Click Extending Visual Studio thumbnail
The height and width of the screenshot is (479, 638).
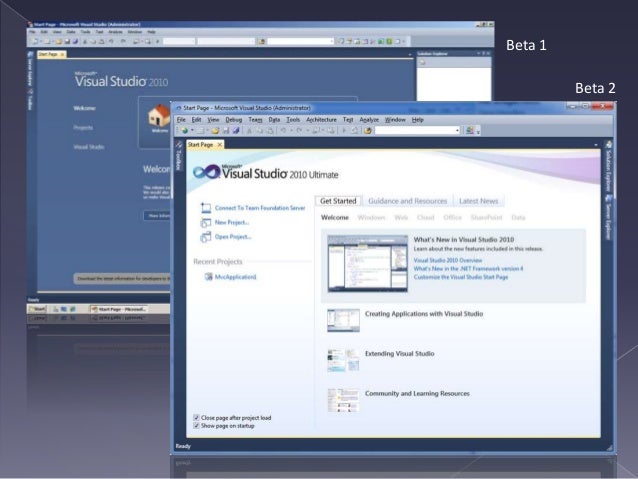(343, 360)
